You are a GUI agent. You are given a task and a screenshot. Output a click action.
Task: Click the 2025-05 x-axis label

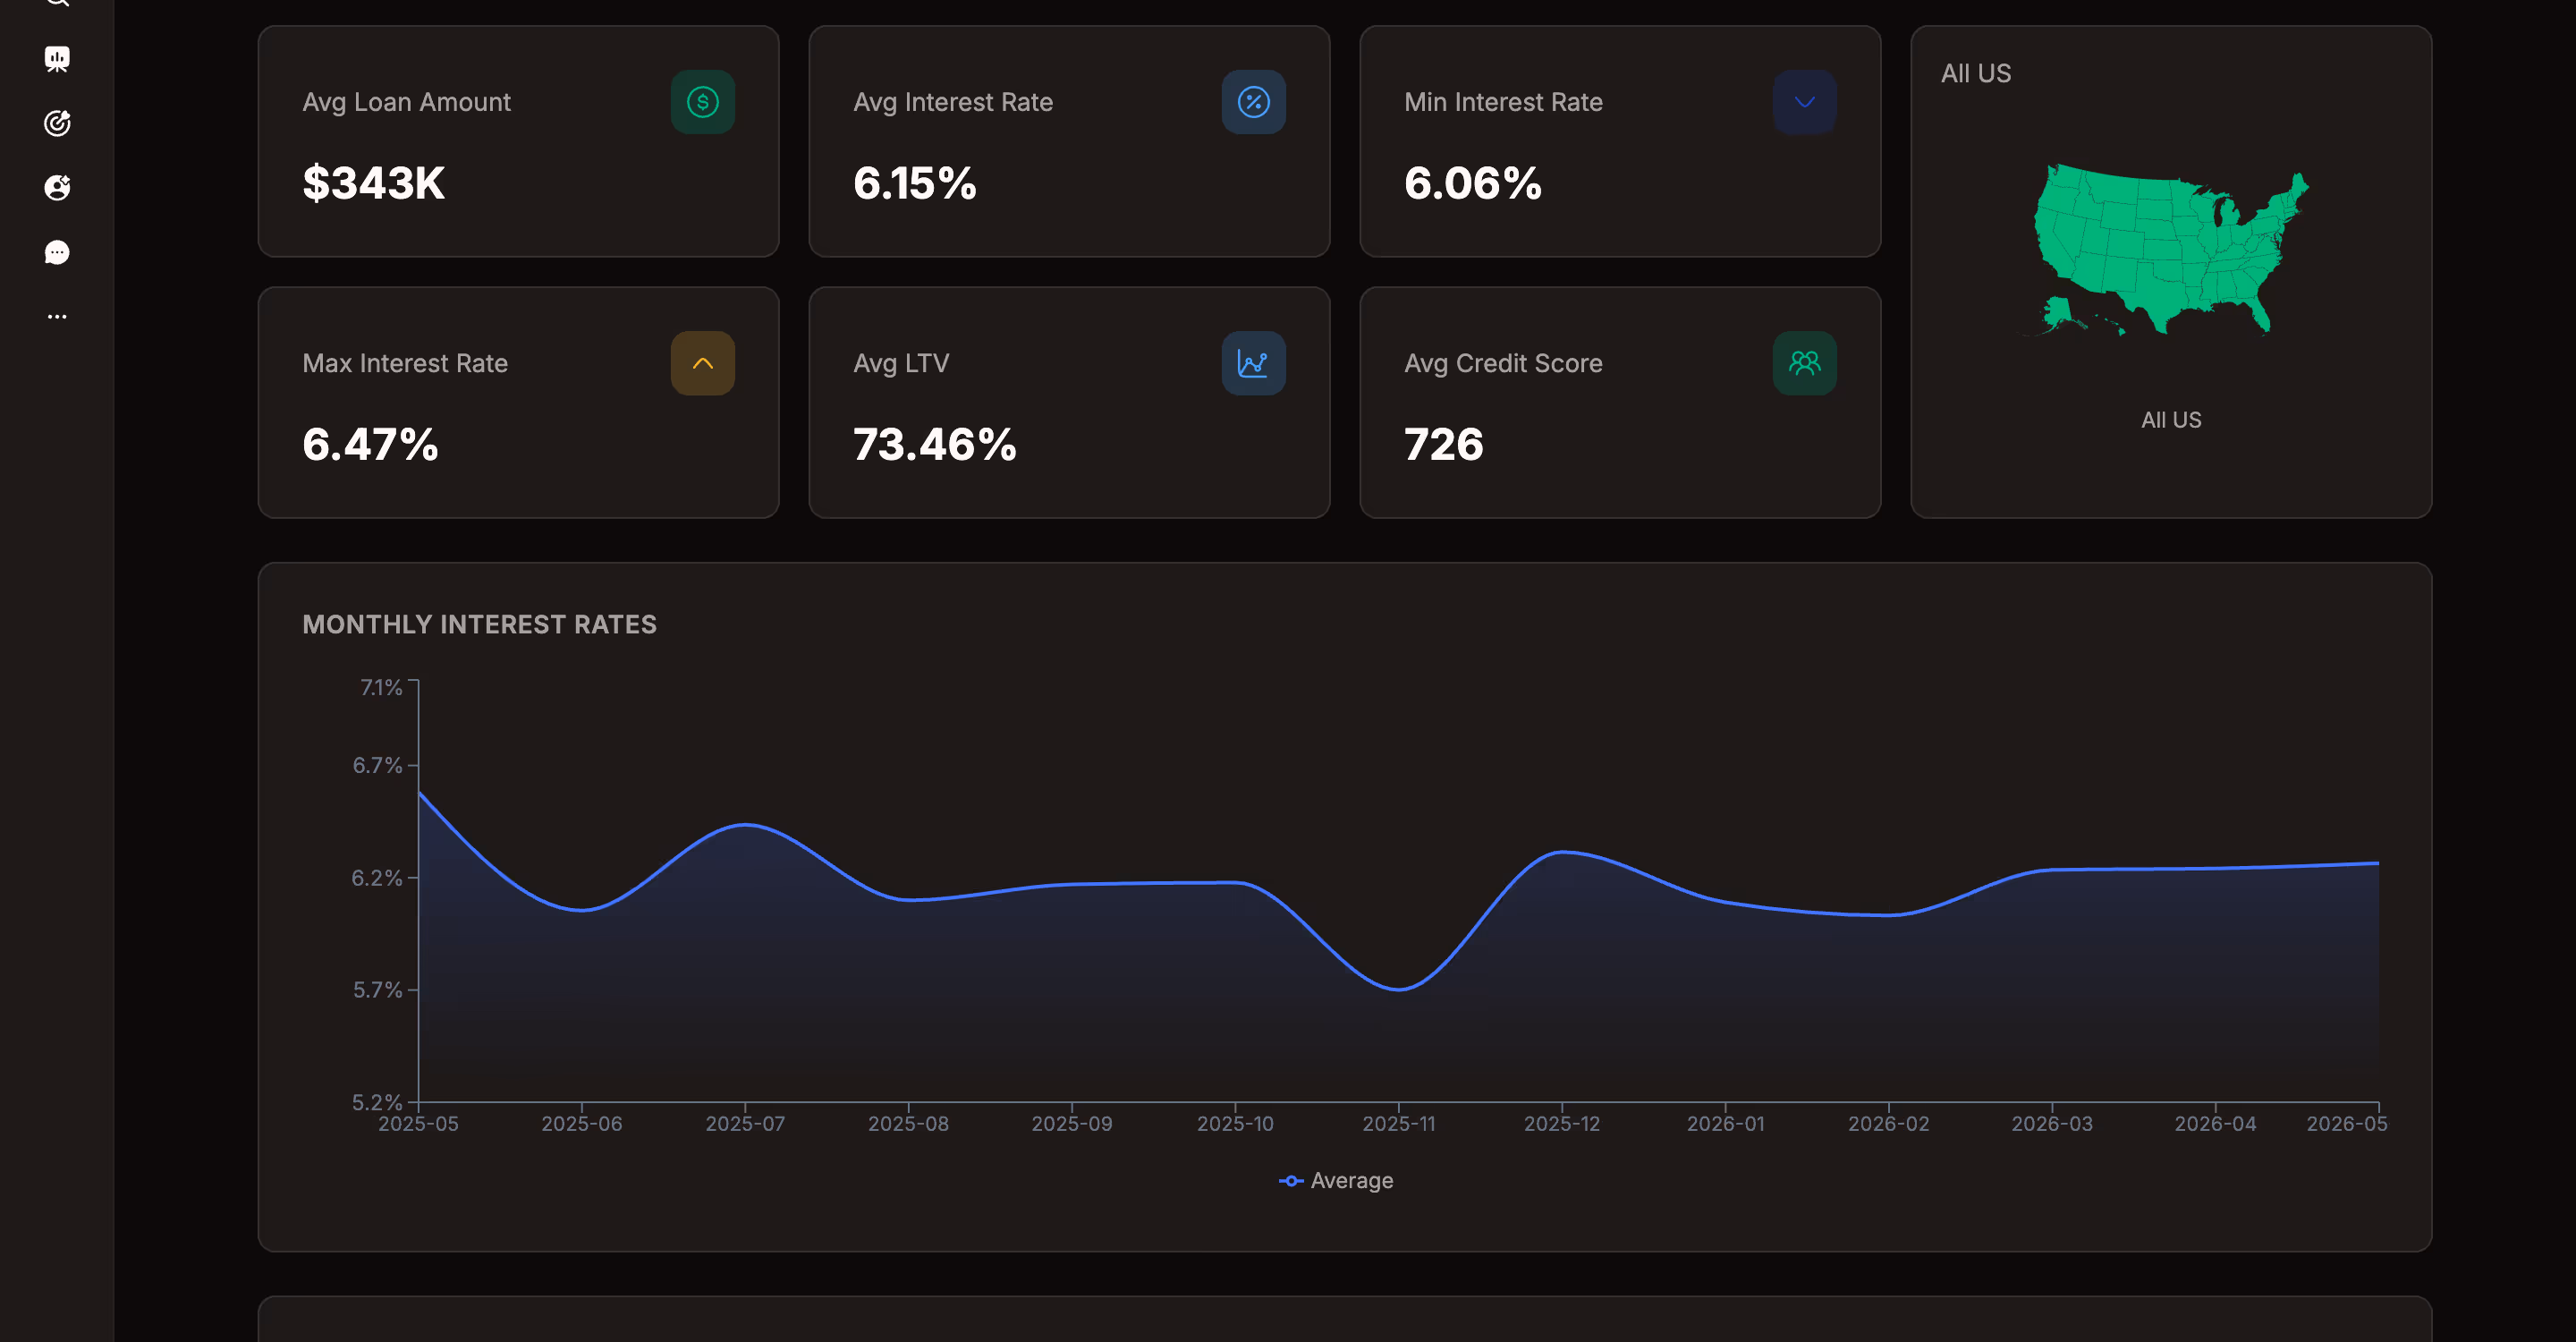coord(418,1123)
